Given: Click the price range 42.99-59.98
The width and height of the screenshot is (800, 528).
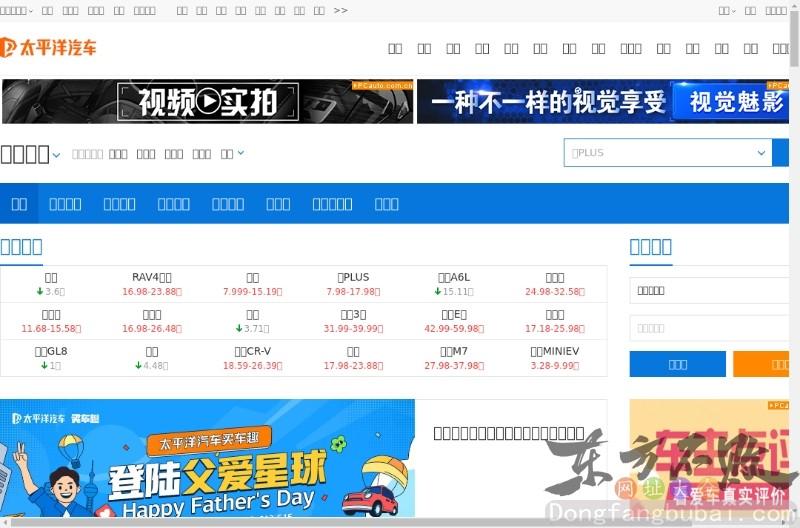Looking at the screenshot, I should coord(454,329).
